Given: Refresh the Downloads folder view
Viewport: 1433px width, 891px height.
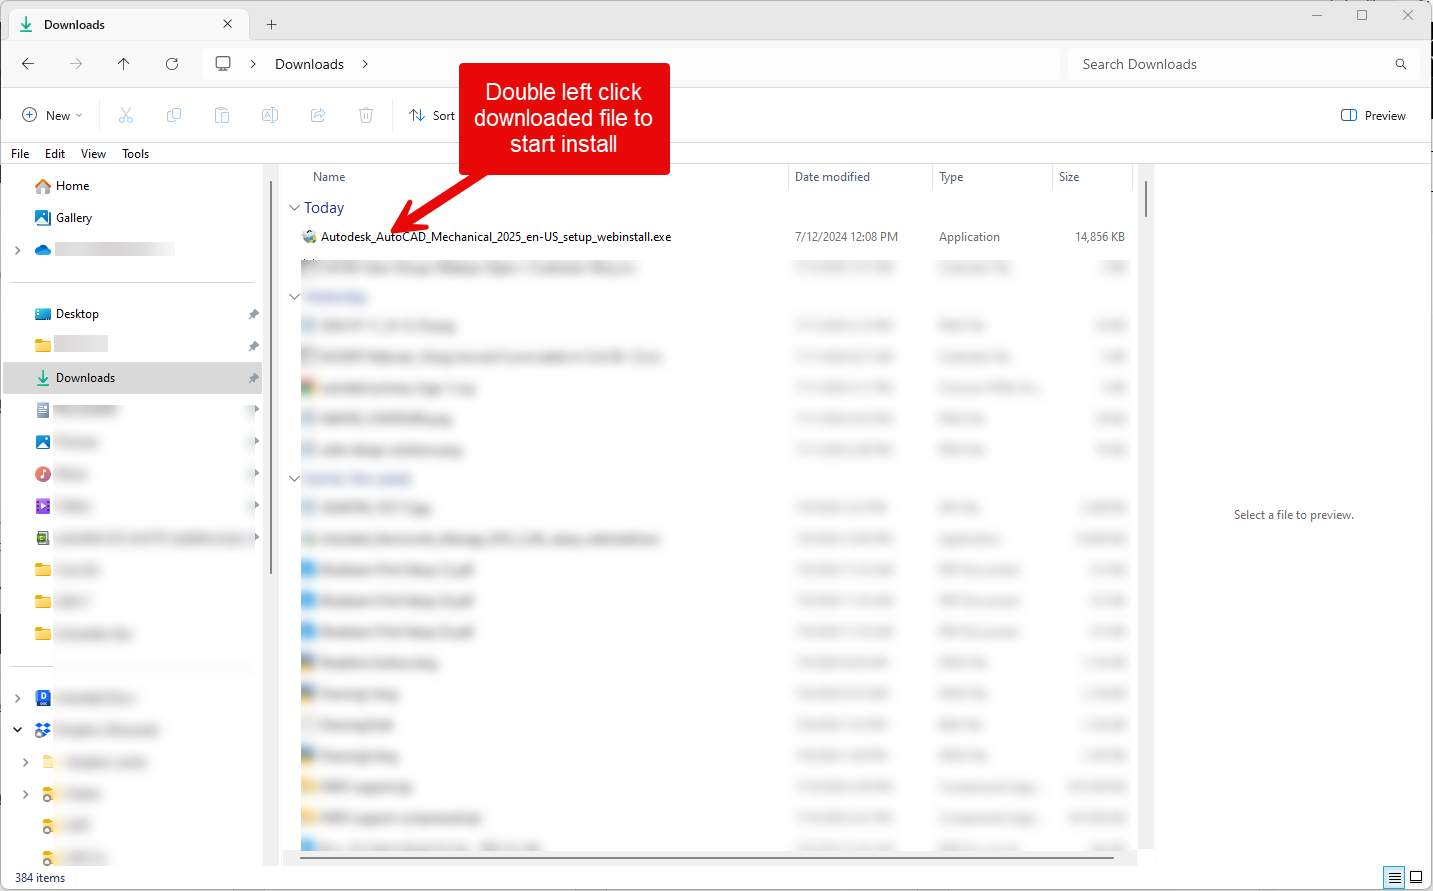Looking at the screenshot, I should [x=172, y=64].
